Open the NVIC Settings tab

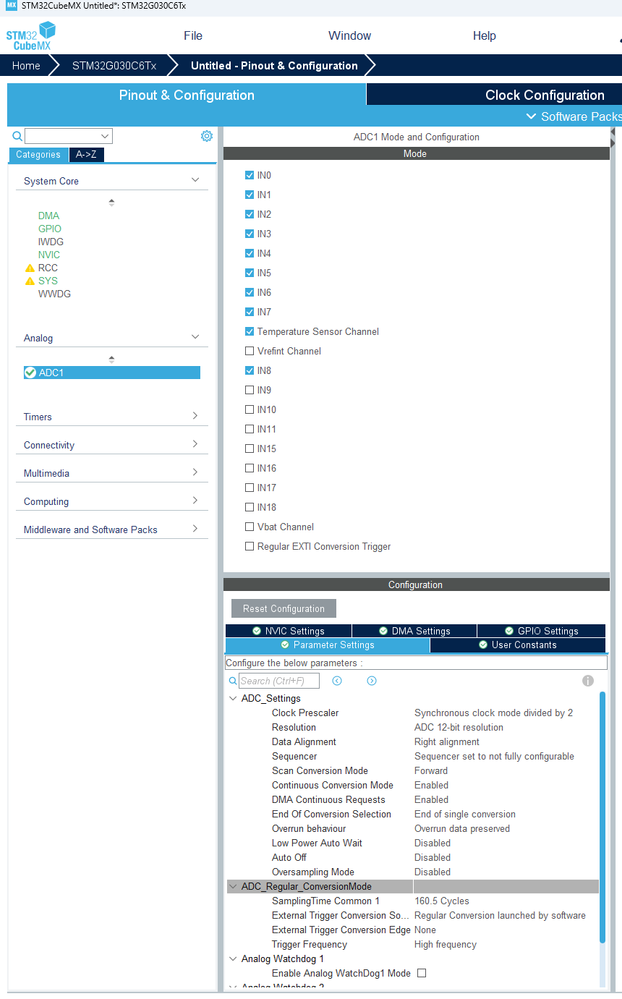tap(288, 631)
